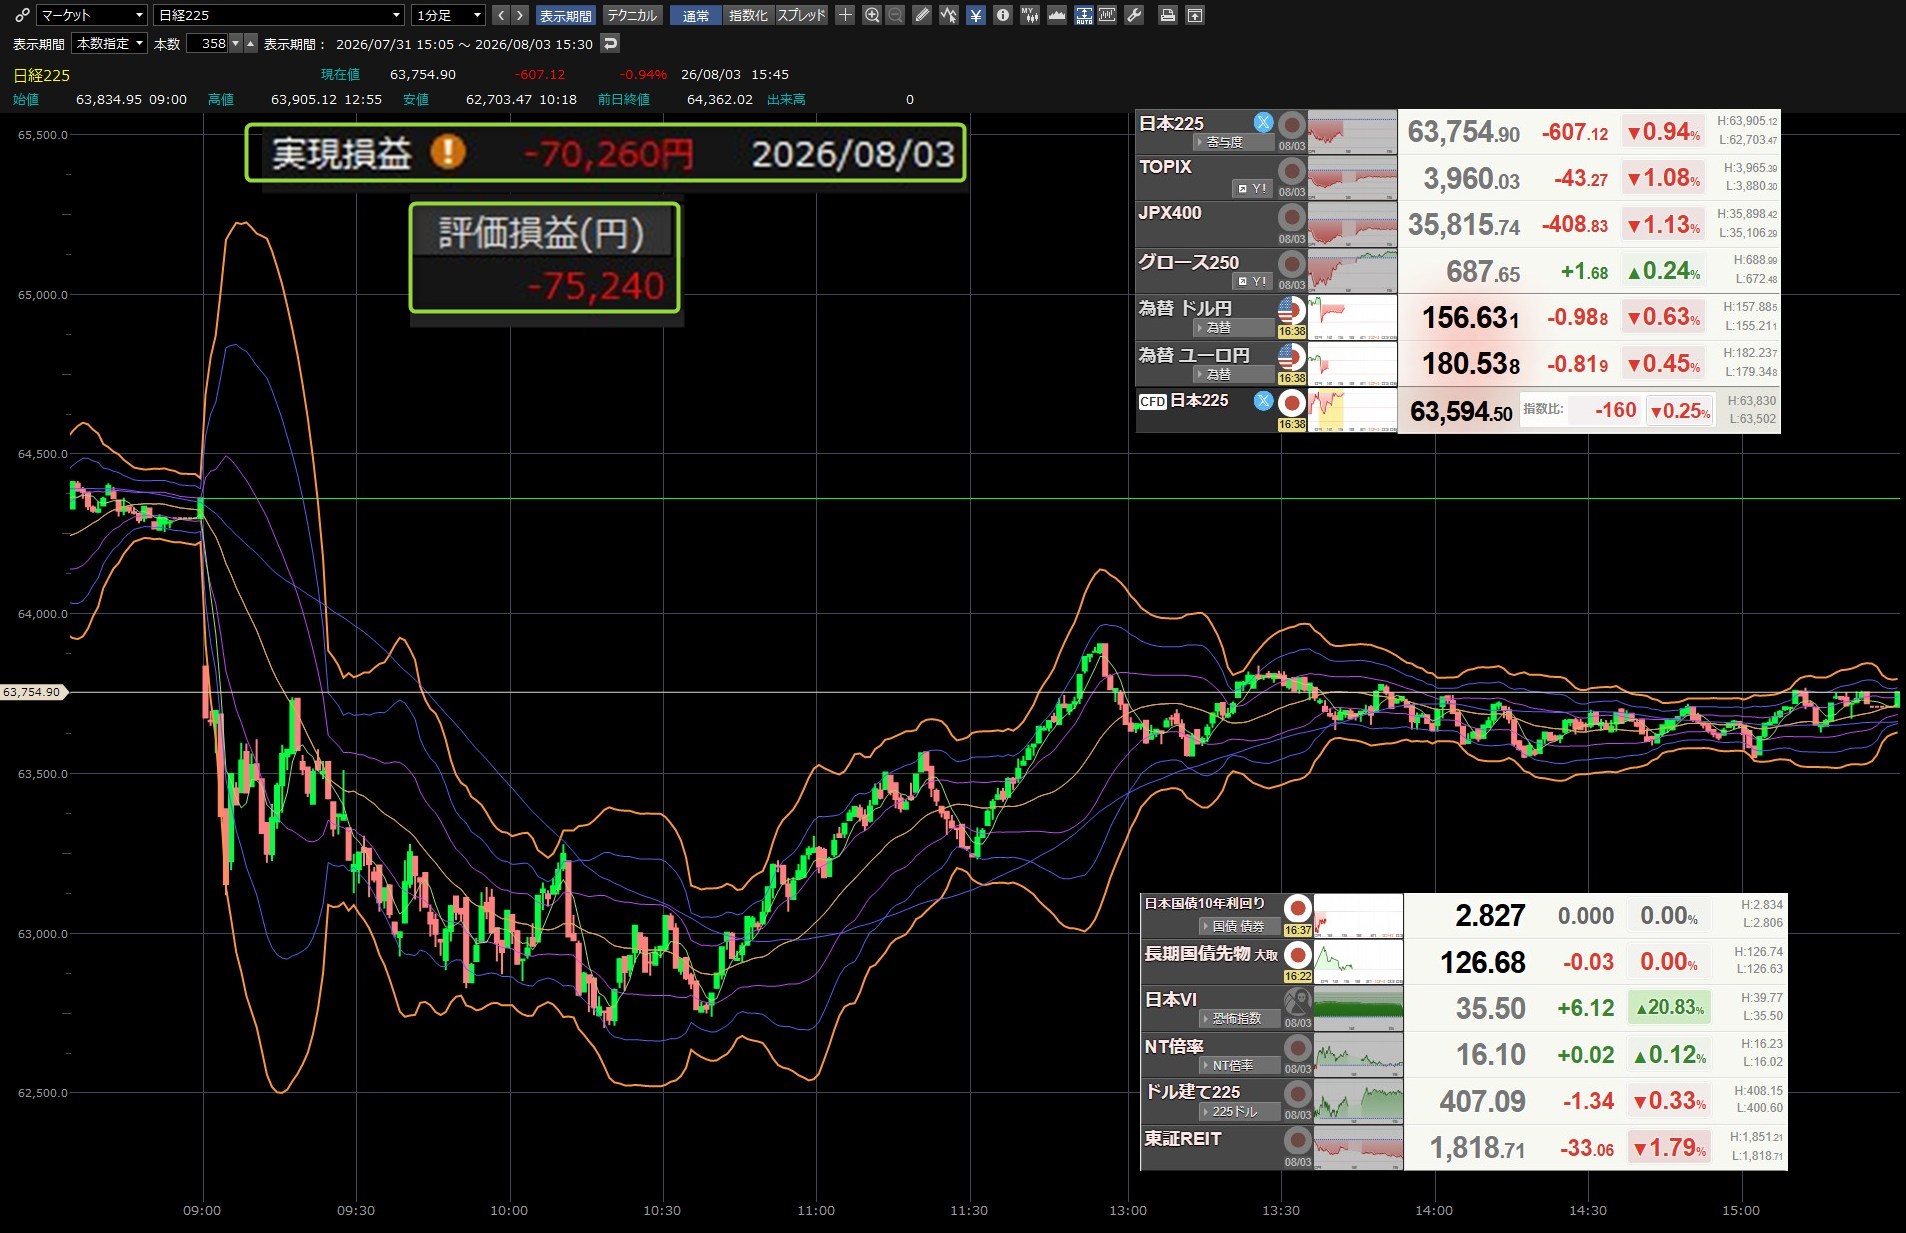Print the chart with the printer icon
This screenshot has width=1906, height=1233.
[x=1167, y=15]
